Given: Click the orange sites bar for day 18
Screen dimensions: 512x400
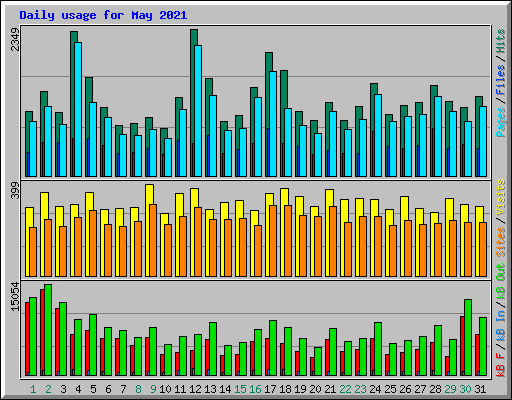Looking at the screenshot, I should click(288, 241).
